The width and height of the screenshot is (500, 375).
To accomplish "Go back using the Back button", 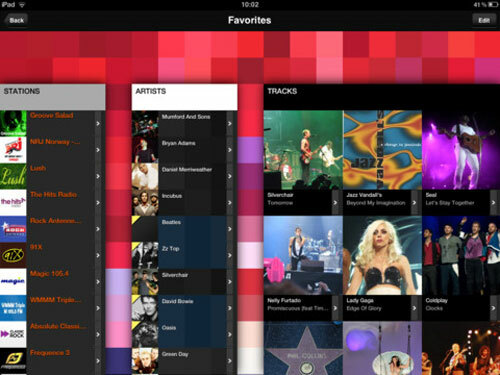I will click(x=16, y=20).
